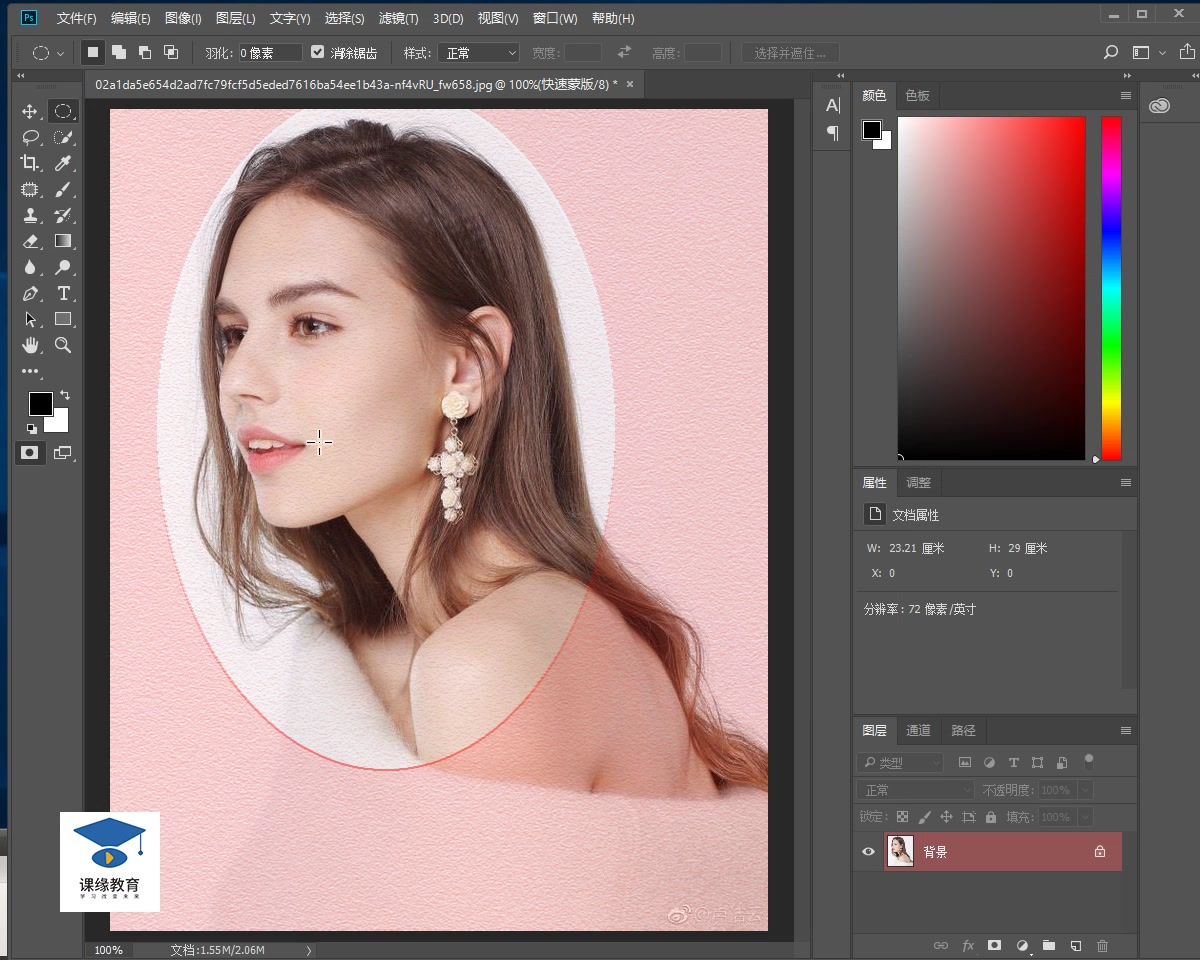This screenshot has height=960, width=1200.
Task: Toggle the 消除锯齿 anti-alias checkbox
Action: pos(317,52)
